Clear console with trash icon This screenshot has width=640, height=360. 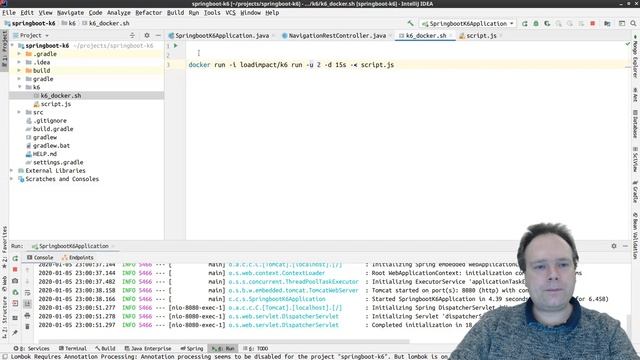point(27,327)
